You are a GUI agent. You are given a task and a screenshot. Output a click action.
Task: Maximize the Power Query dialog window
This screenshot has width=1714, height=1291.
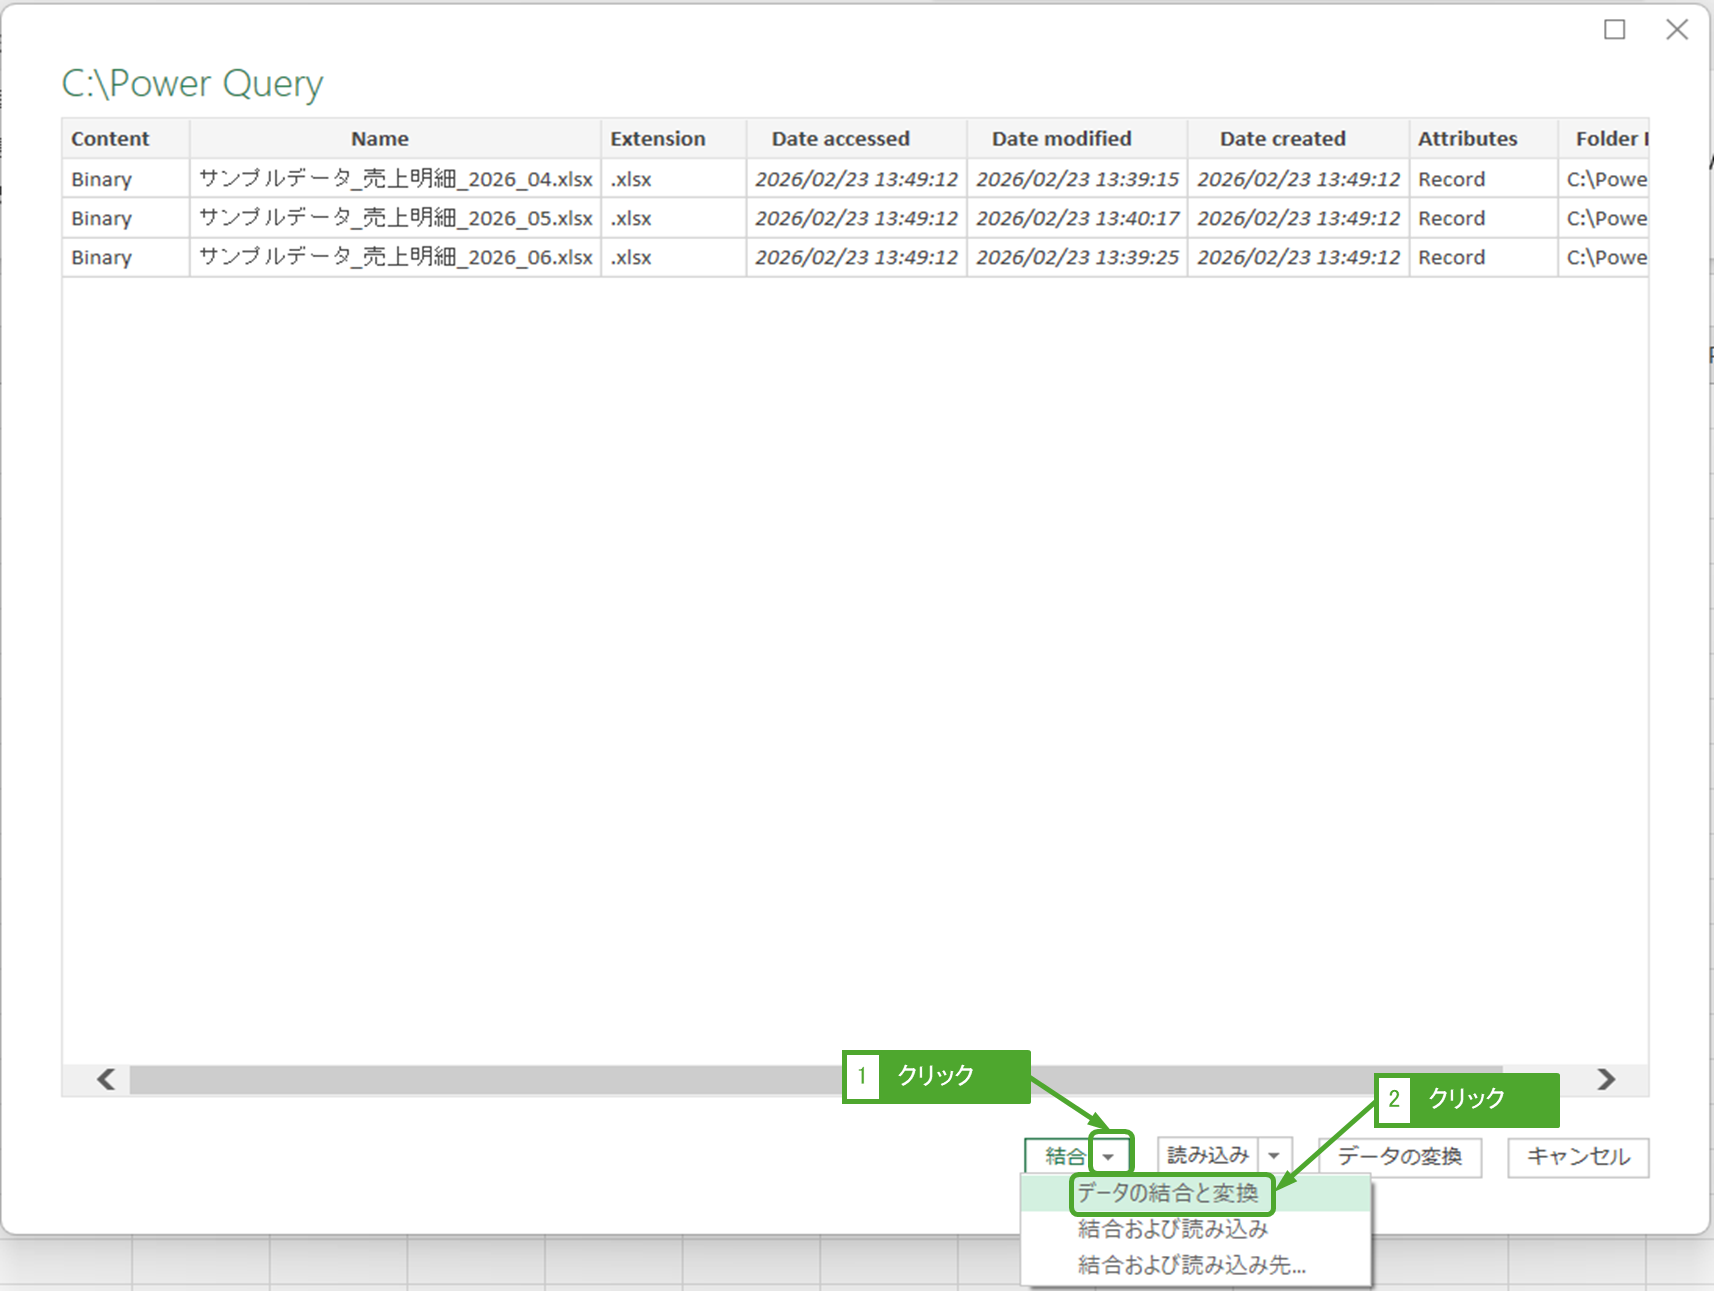point(1614,30)
